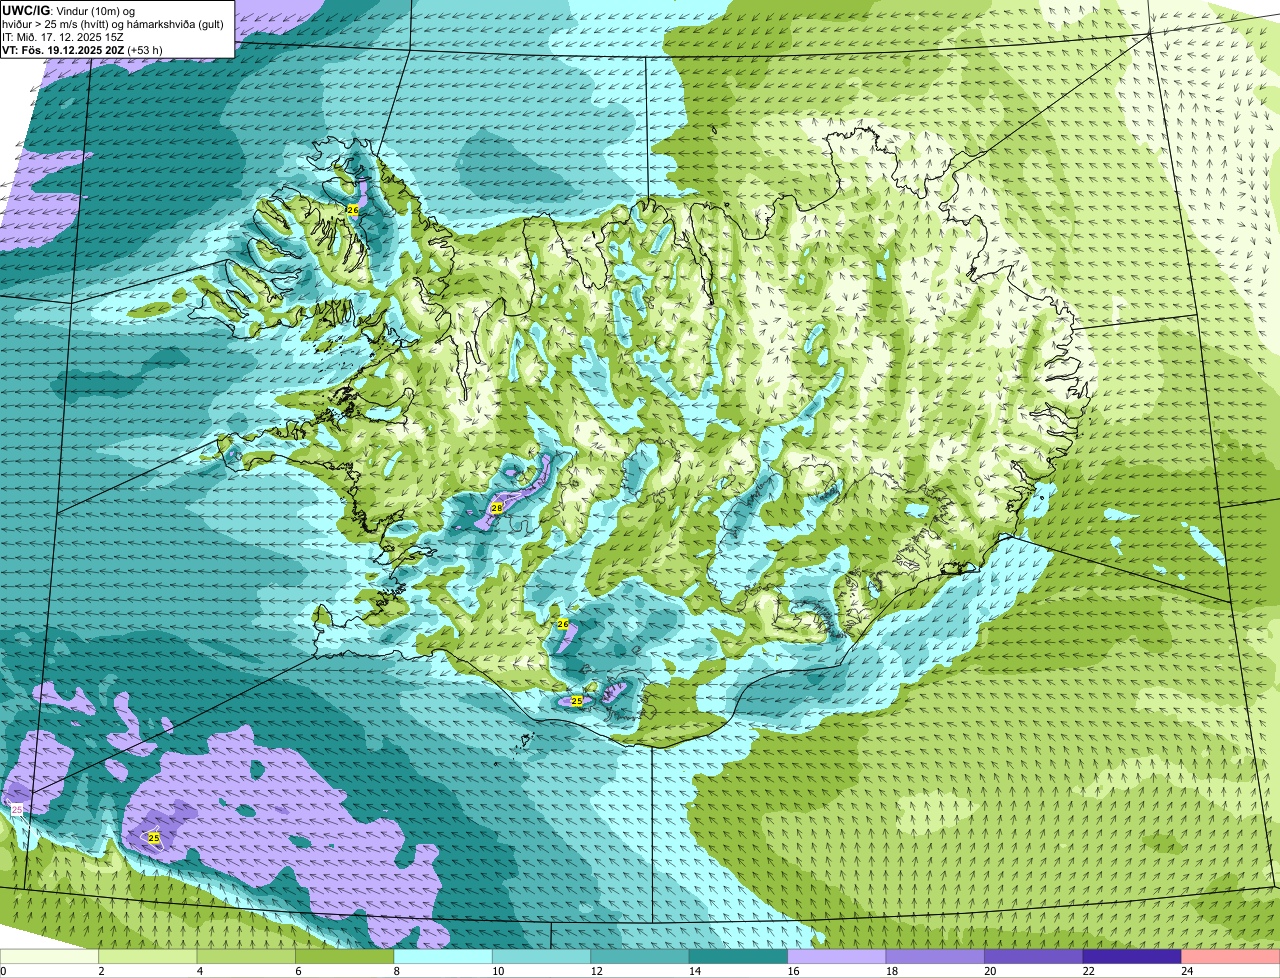
Task: Click the 20–22 m/s violet legend color
Action: (x=1034, y=957)
